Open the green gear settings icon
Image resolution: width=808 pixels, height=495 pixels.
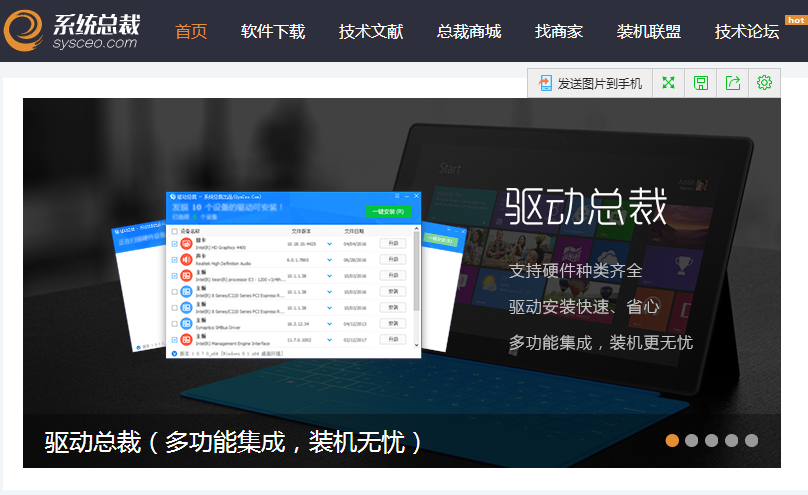tap(764, 82)
